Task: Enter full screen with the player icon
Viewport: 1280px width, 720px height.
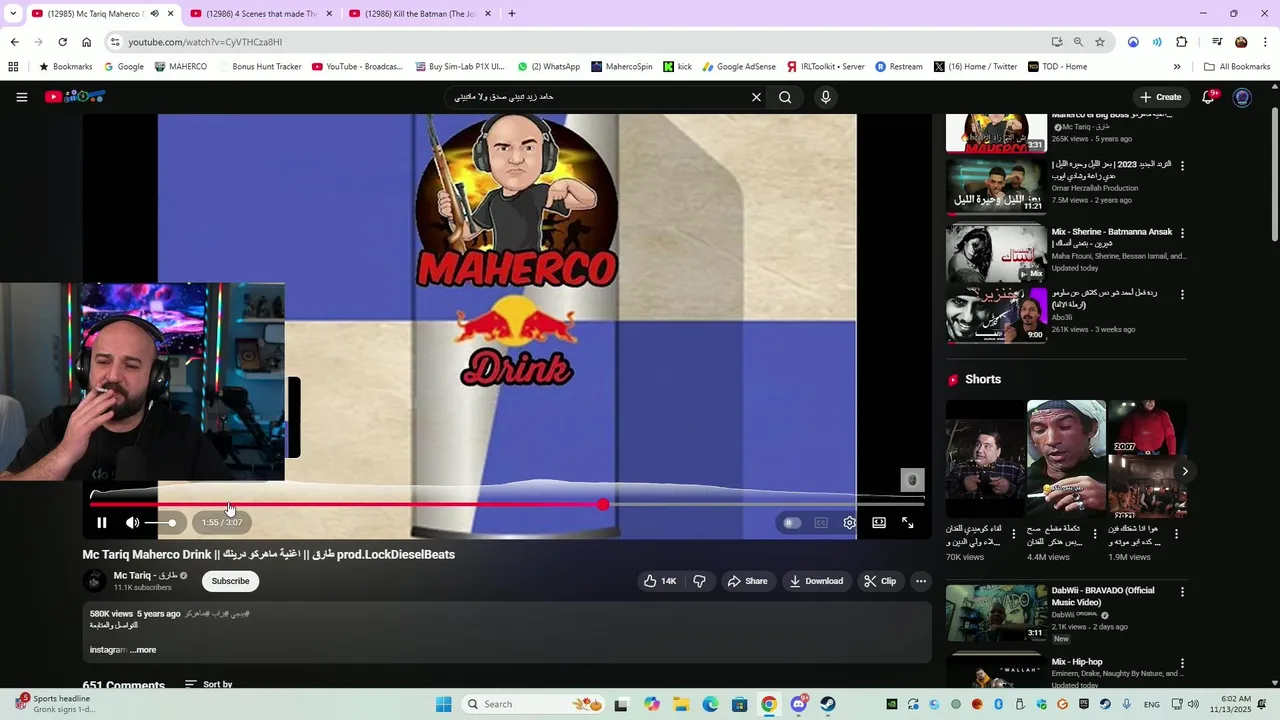Action: click(908, 523)
